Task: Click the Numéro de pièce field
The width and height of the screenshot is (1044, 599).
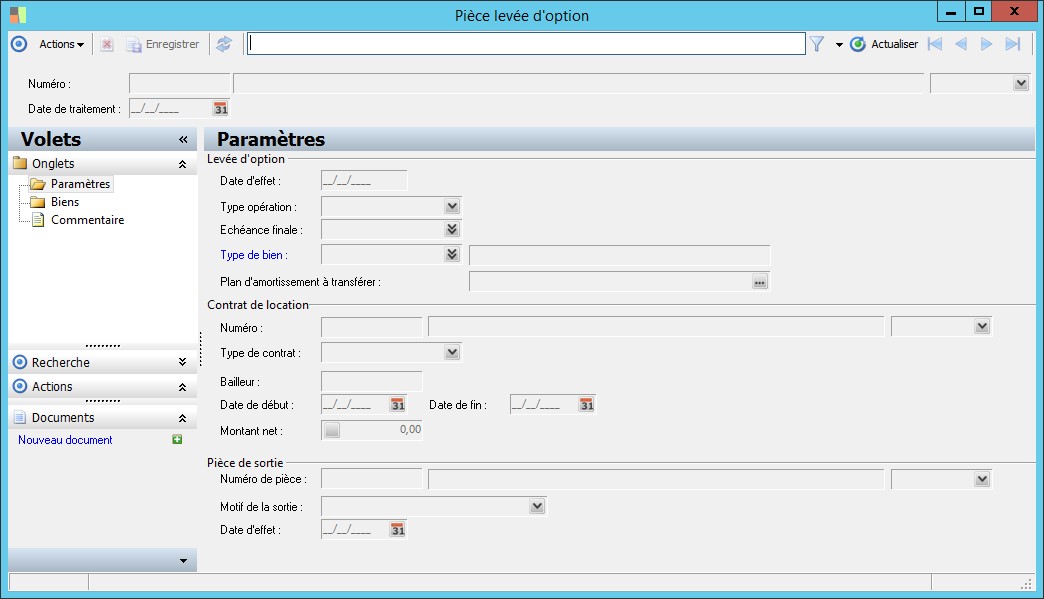Action: click(372, 479)
